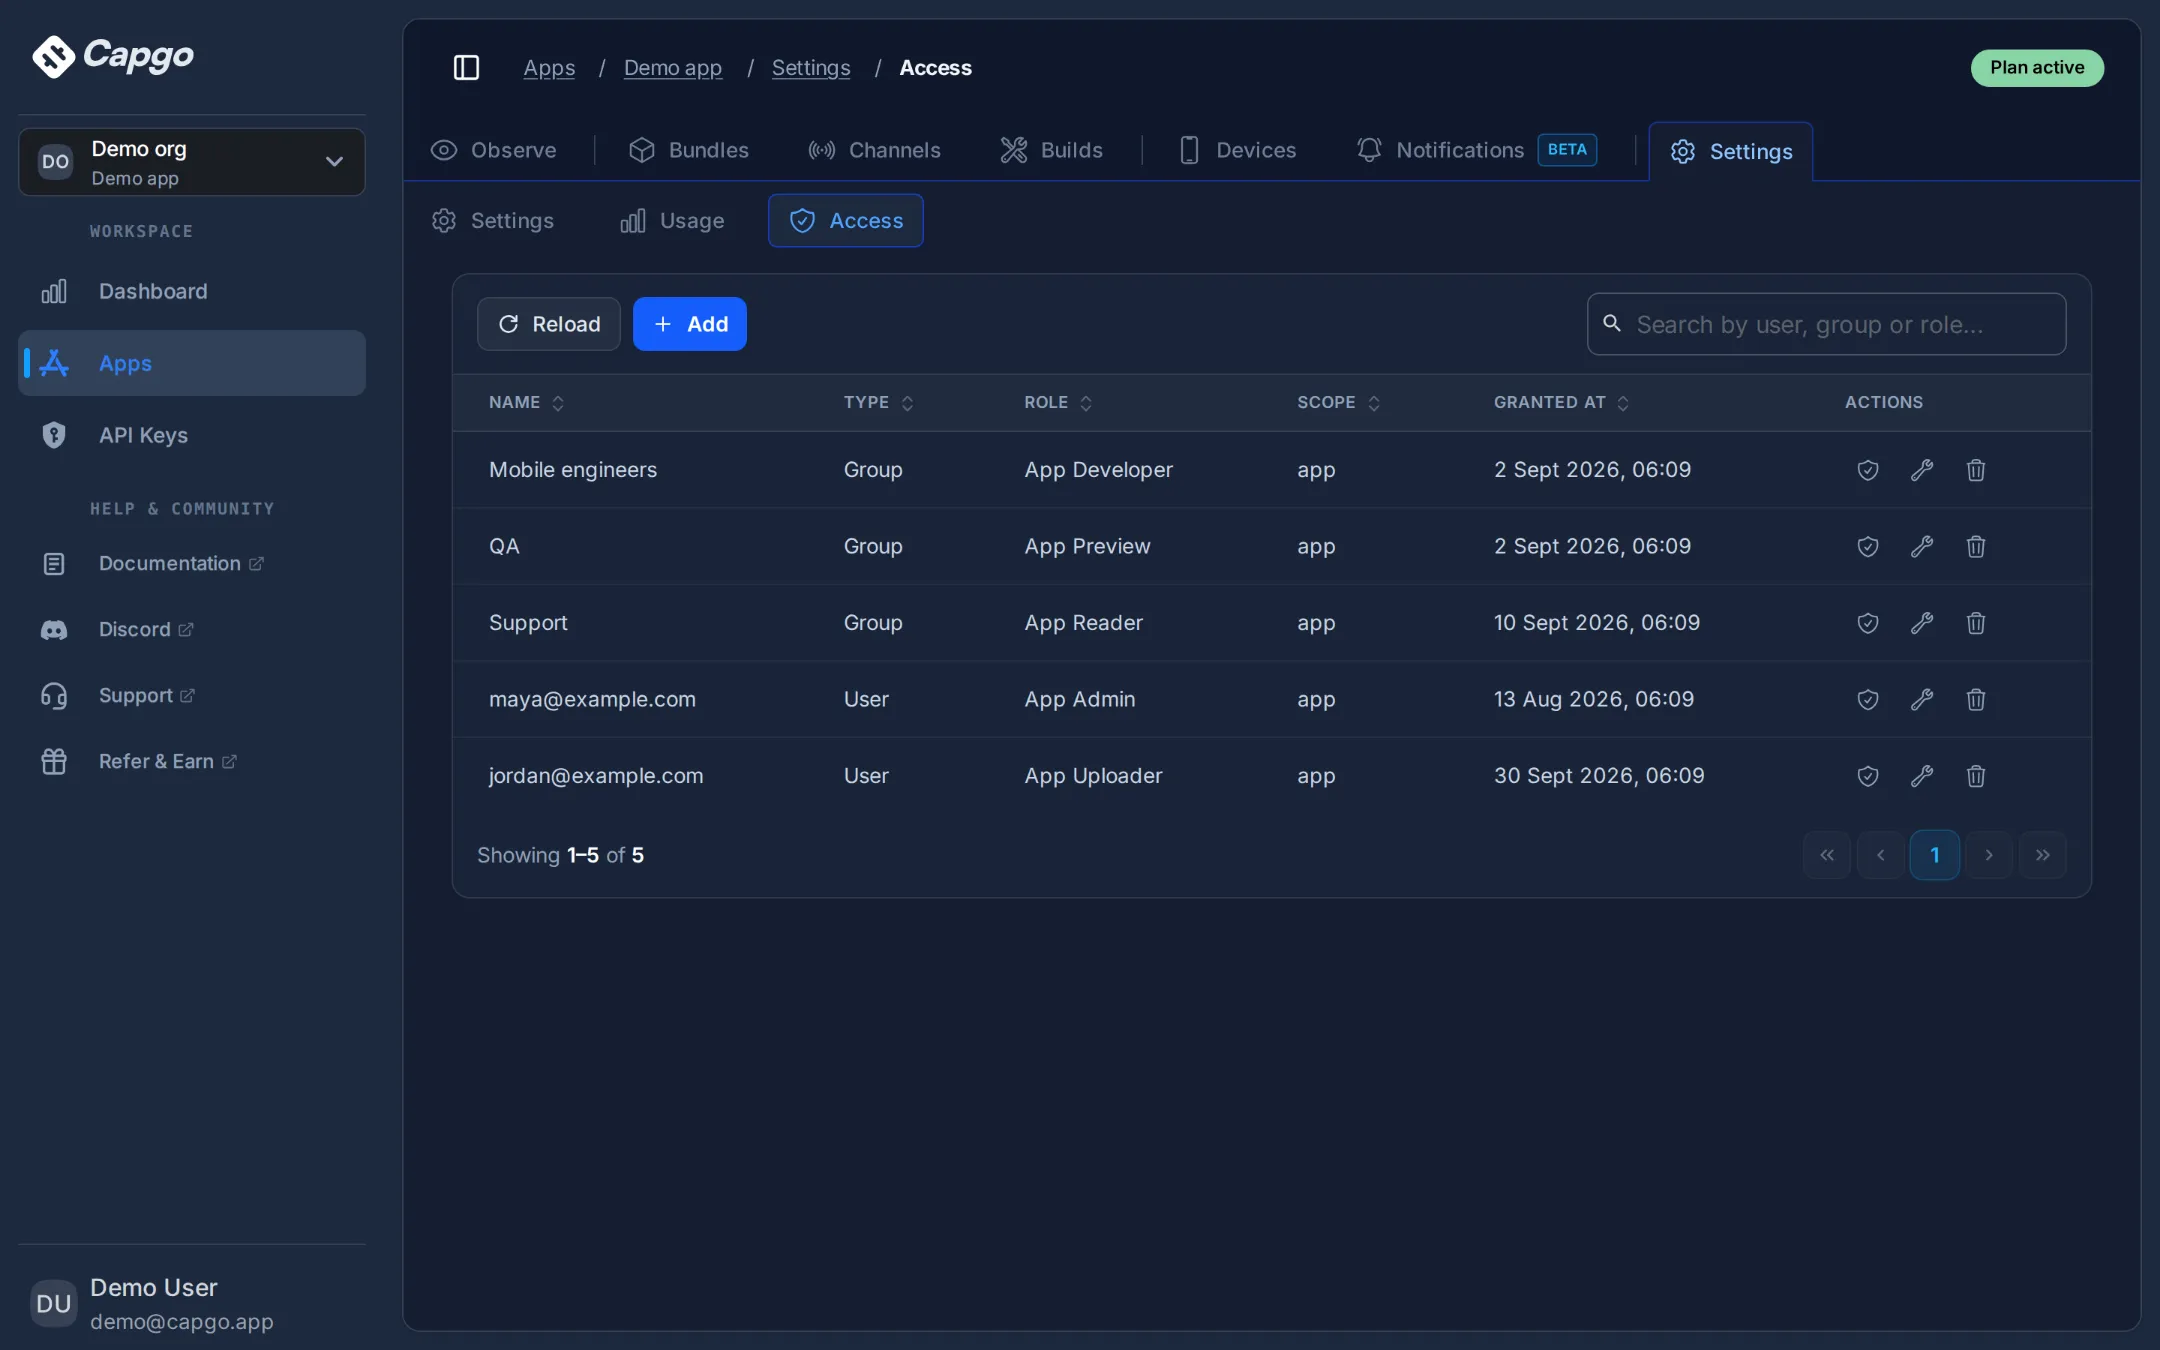Sort table by Type column
Image resolution: width=2160 pixels, height=1350 pixels.
878,402
